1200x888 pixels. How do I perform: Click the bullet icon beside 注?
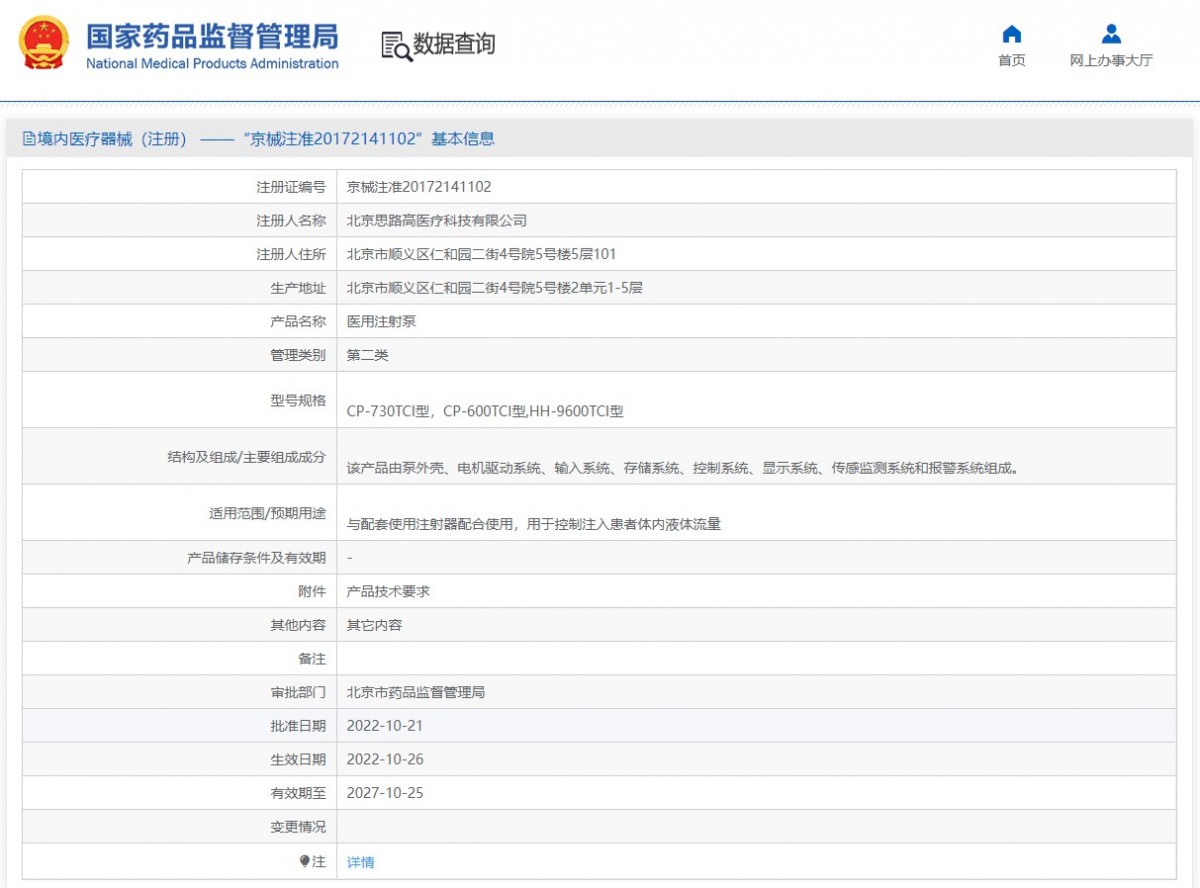tap(305, 861)
